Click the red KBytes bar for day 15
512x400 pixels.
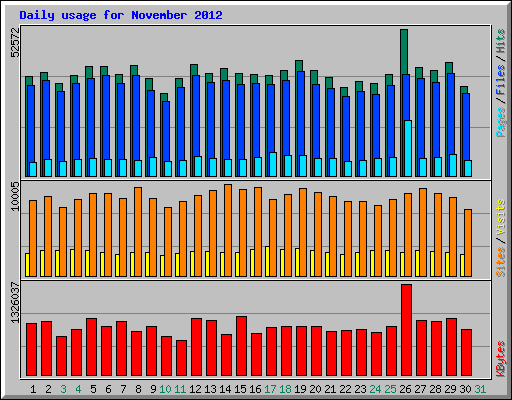(x=241, y=346)
